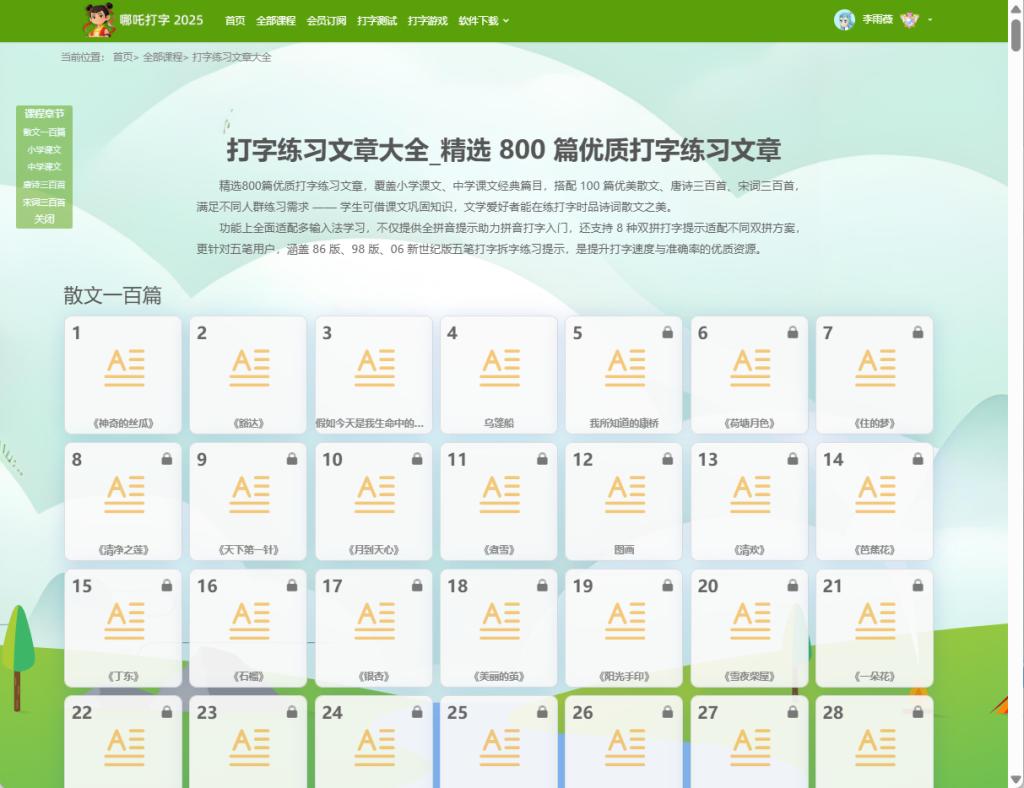Screen dimensions: 1024x788
Task: Close the 课程章节 sidebar panel
Action: [44, 219]
